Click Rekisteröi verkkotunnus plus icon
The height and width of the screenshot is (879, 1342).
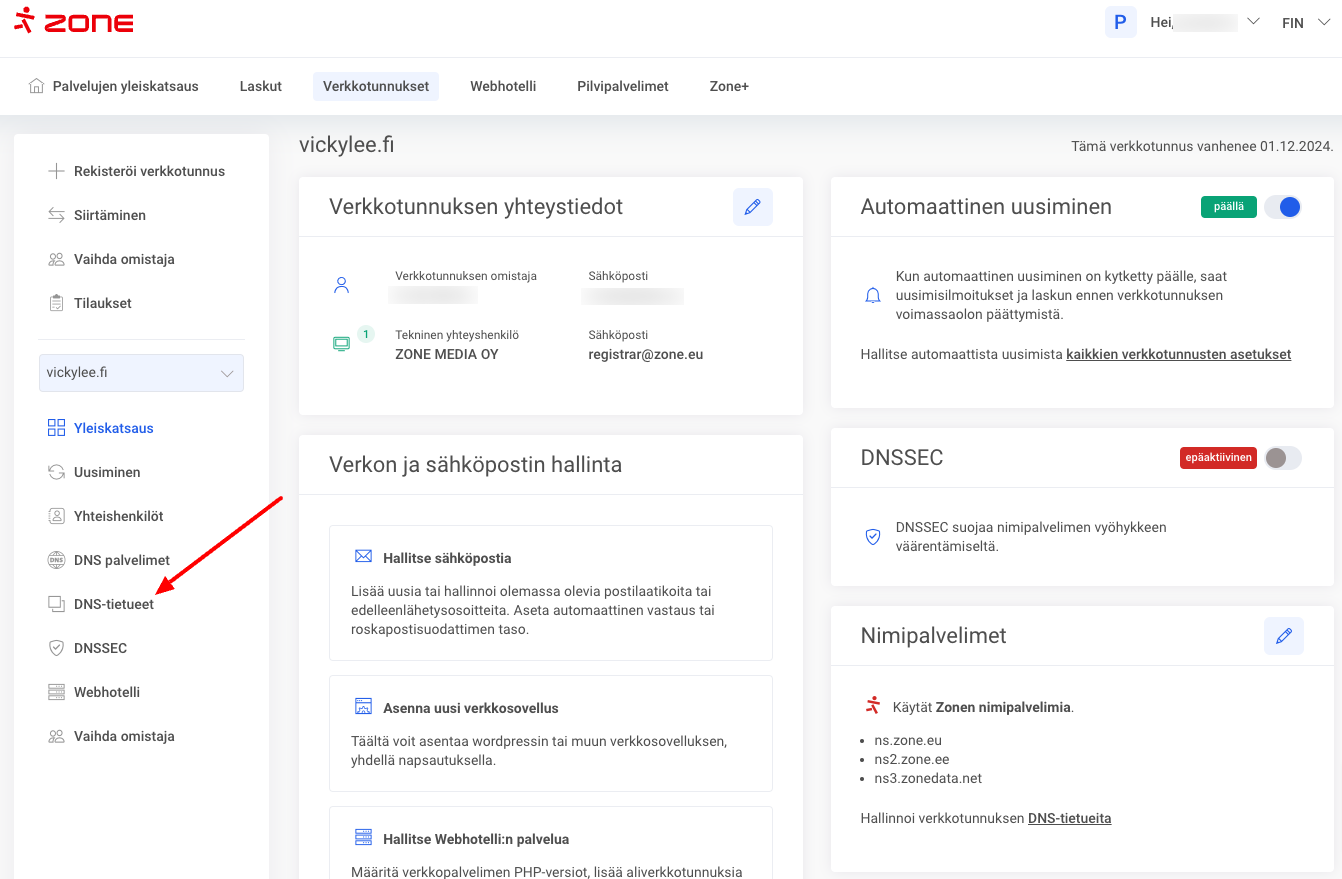[x=57, y=171]
